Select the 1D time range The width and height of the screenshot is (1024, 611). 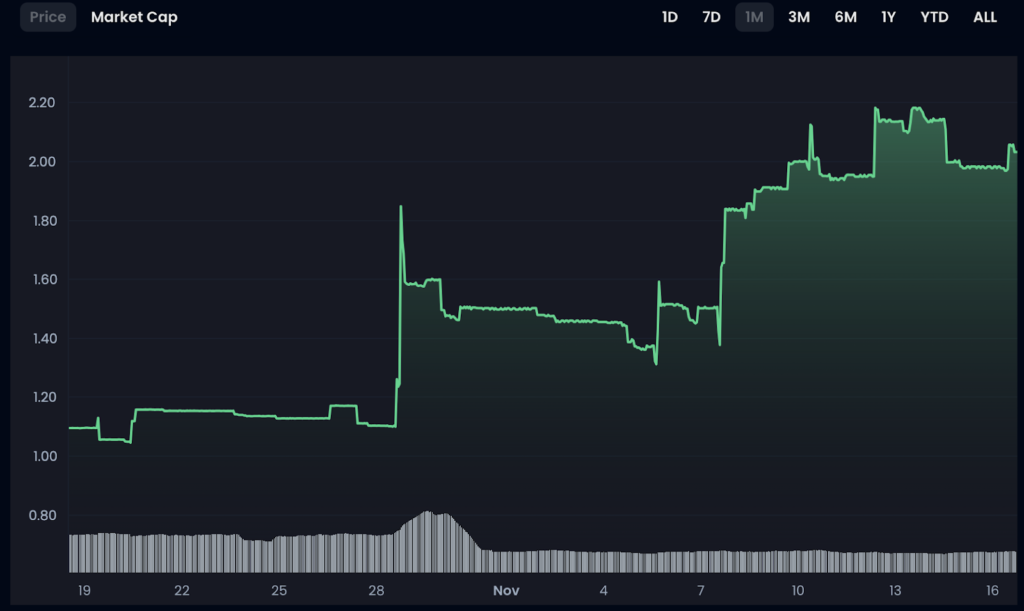(670, 17)
